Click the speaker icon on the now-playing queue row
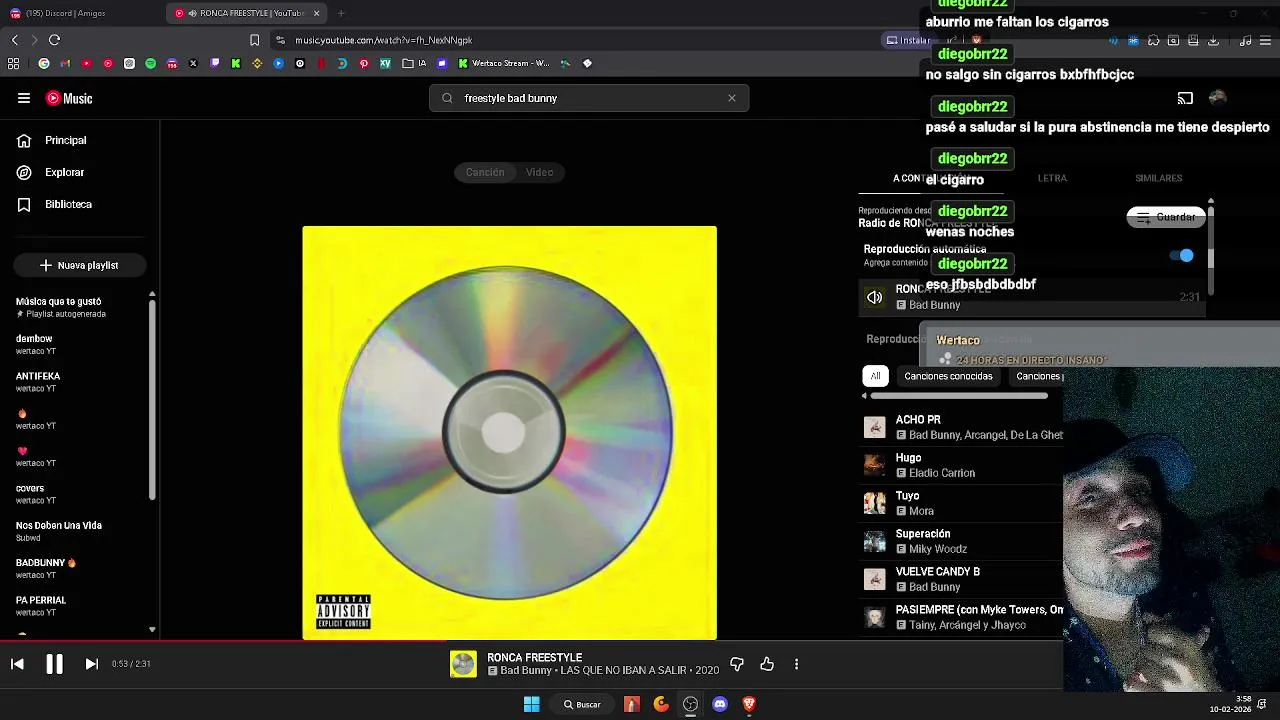 (x=875, y=297)
